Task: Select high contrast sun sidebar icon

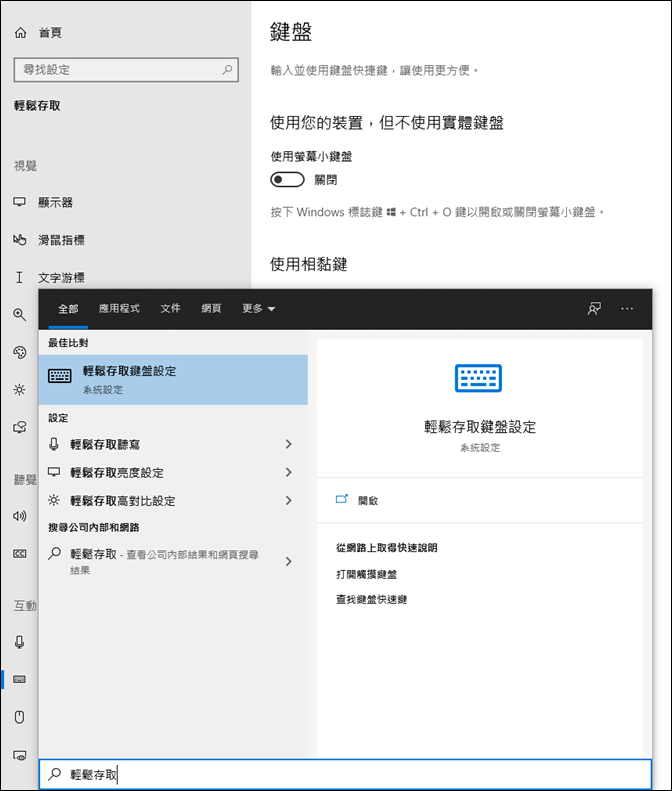Action: point(20,389)
